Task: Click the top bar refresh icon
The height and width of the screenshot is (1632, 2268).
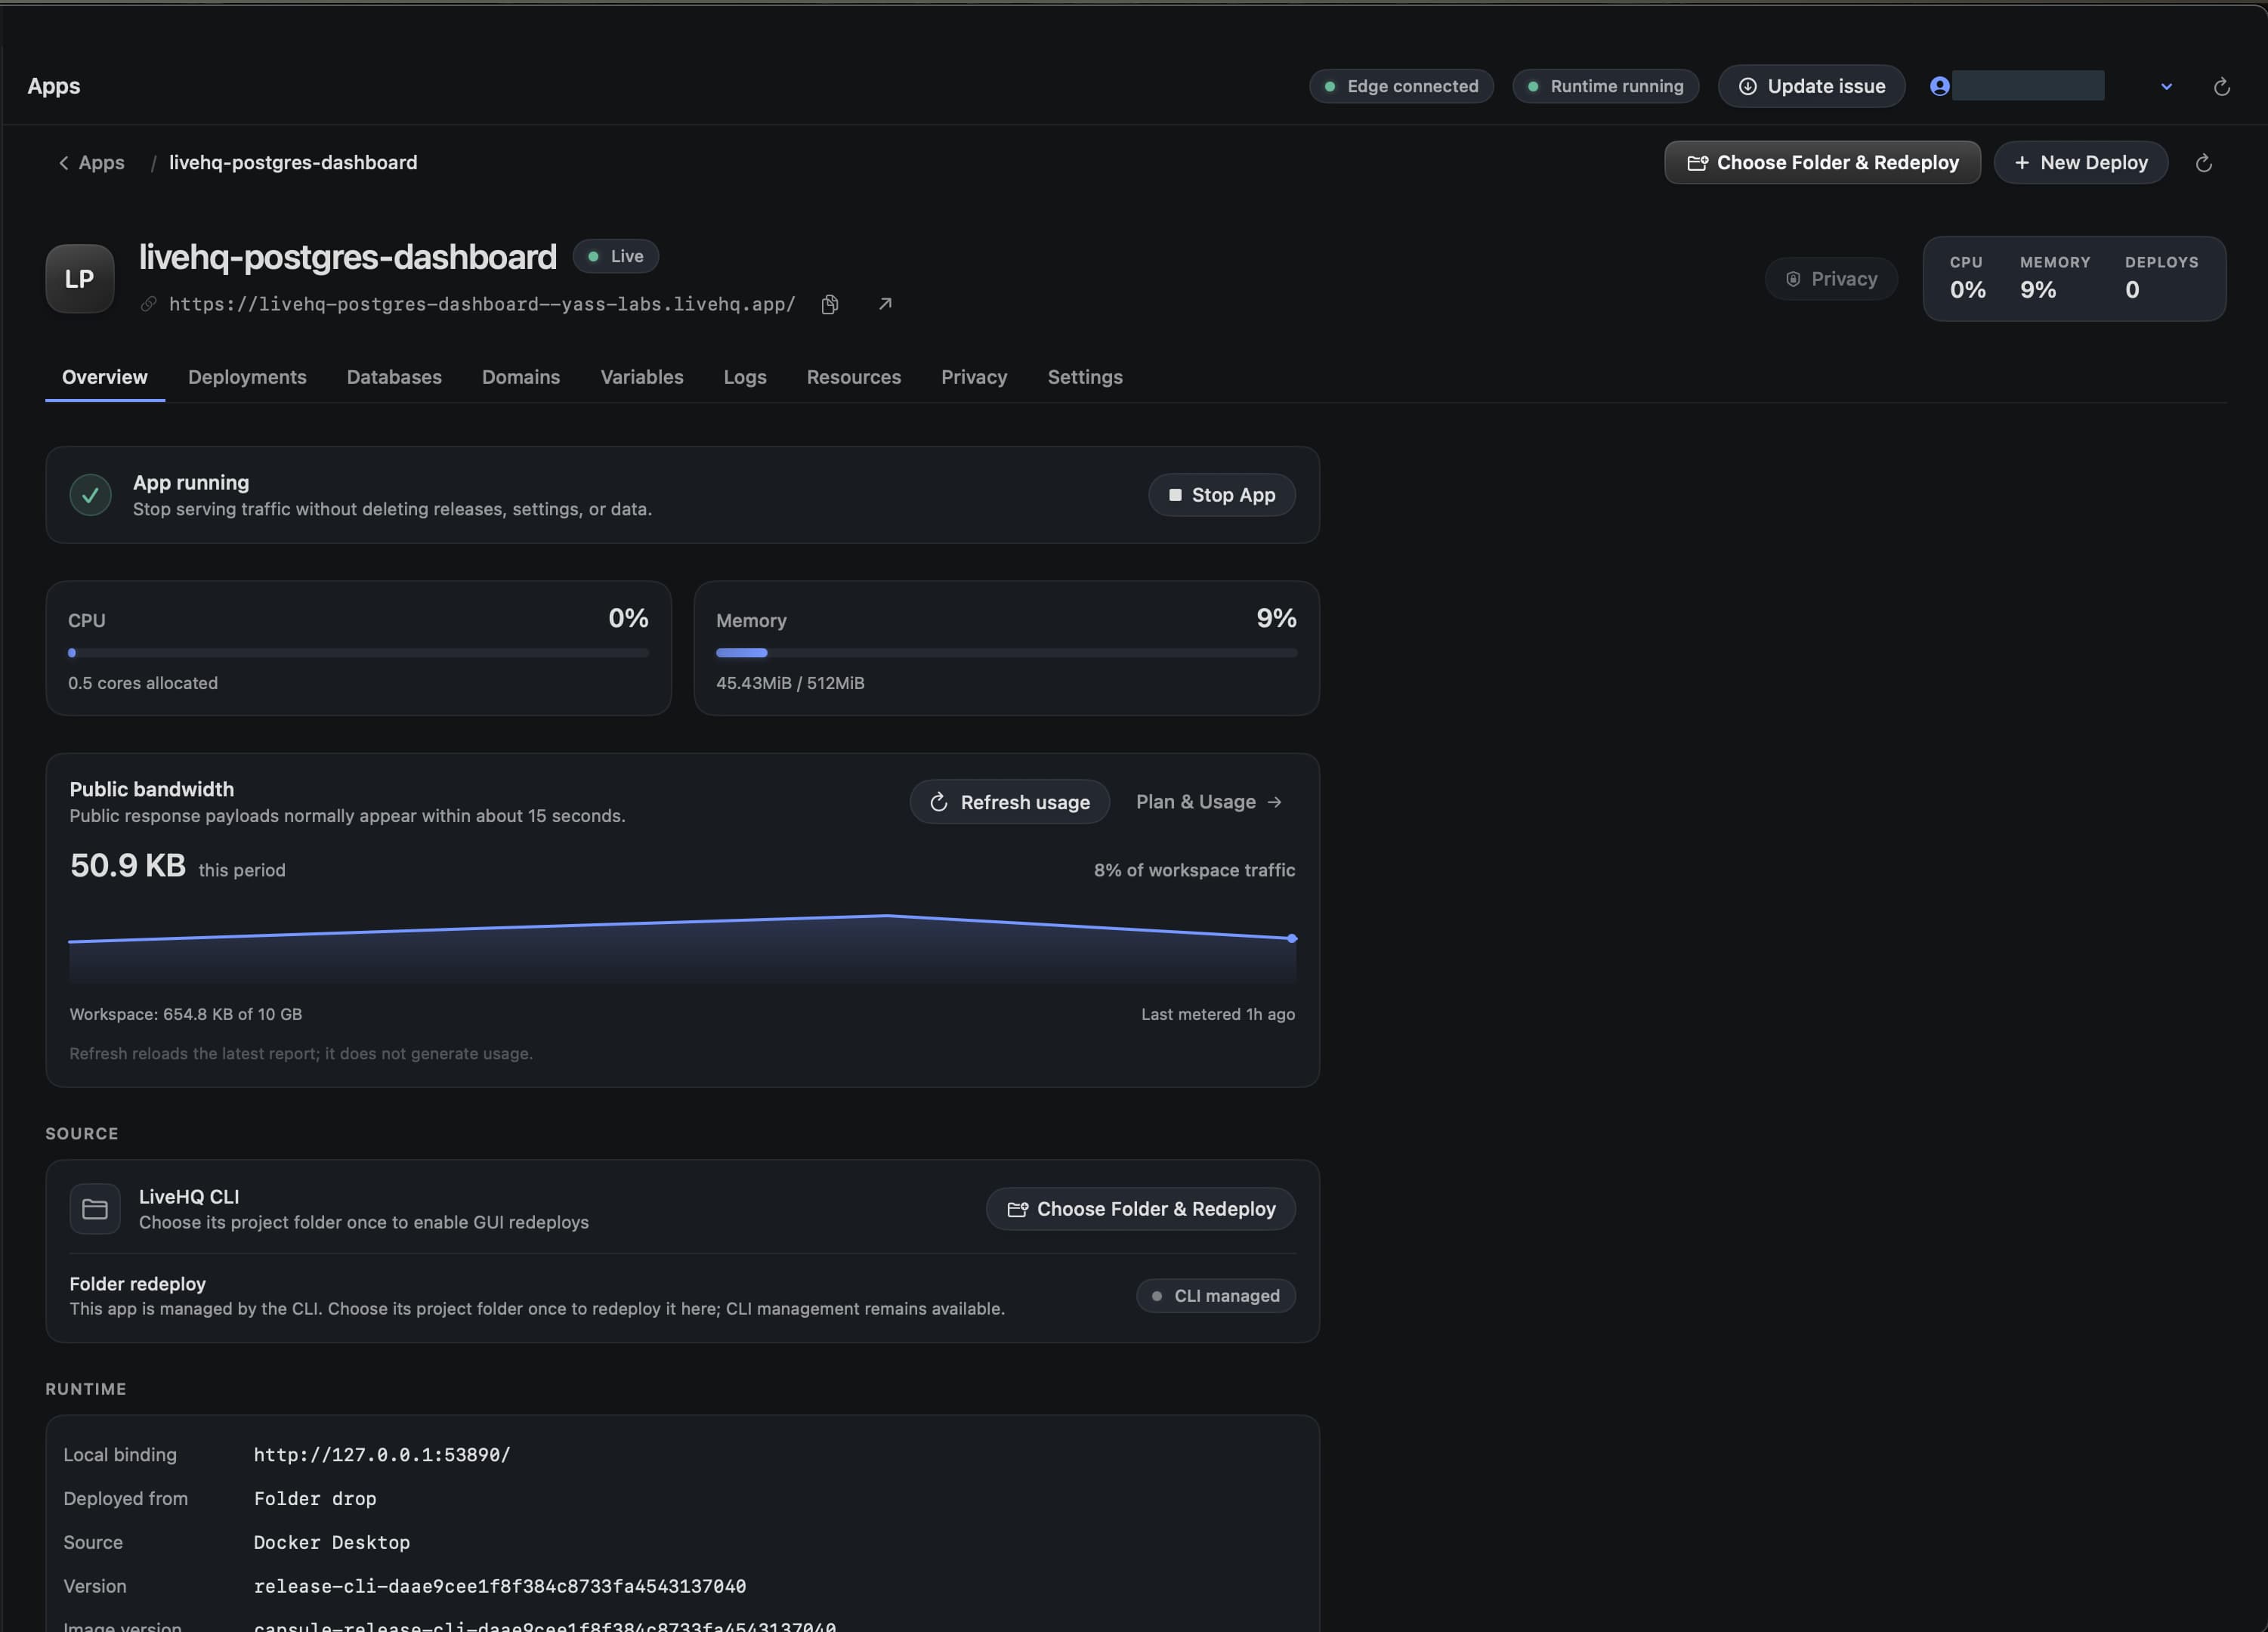Action: click(2221, 87)
